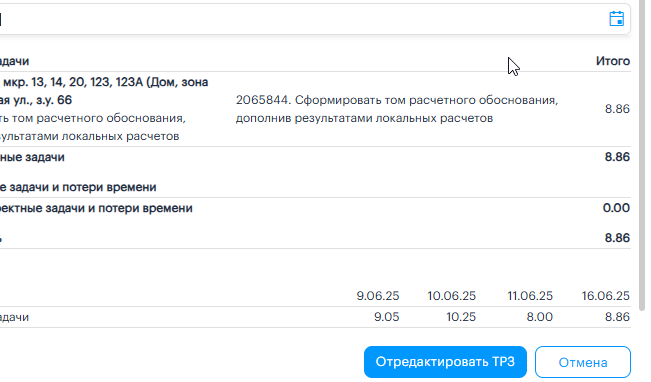Select the 8.00 hours cell
651x382 pixels.
click(540, 317)
